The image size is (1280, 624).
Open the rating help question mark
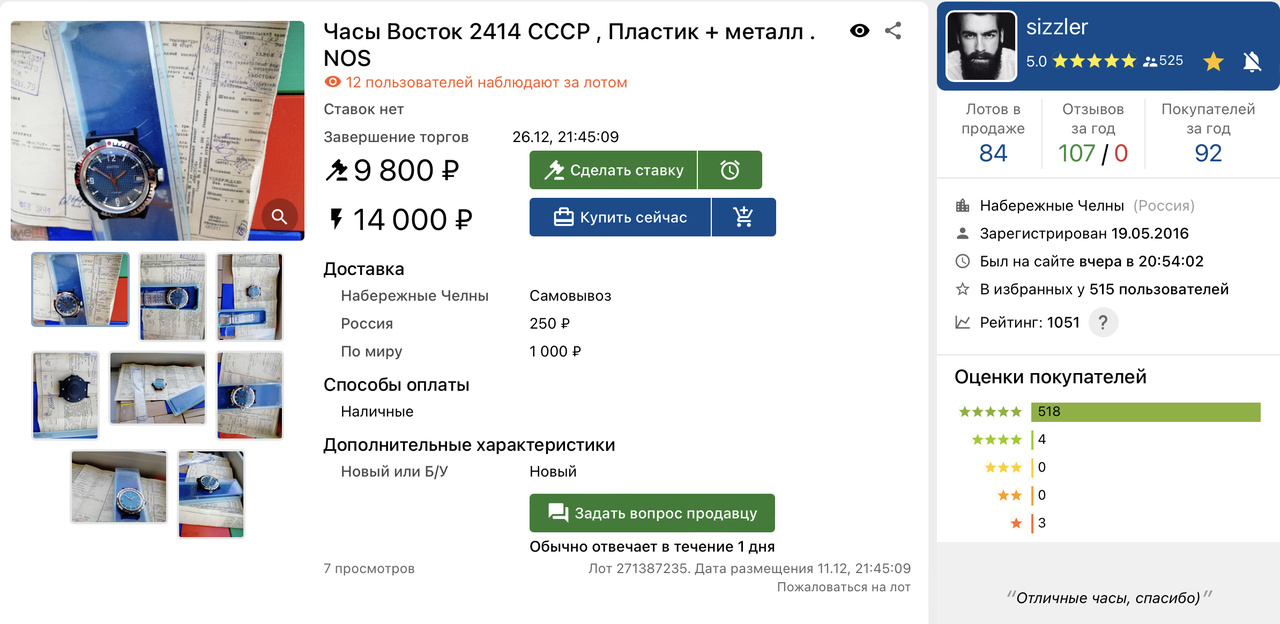coord(1103,322)
